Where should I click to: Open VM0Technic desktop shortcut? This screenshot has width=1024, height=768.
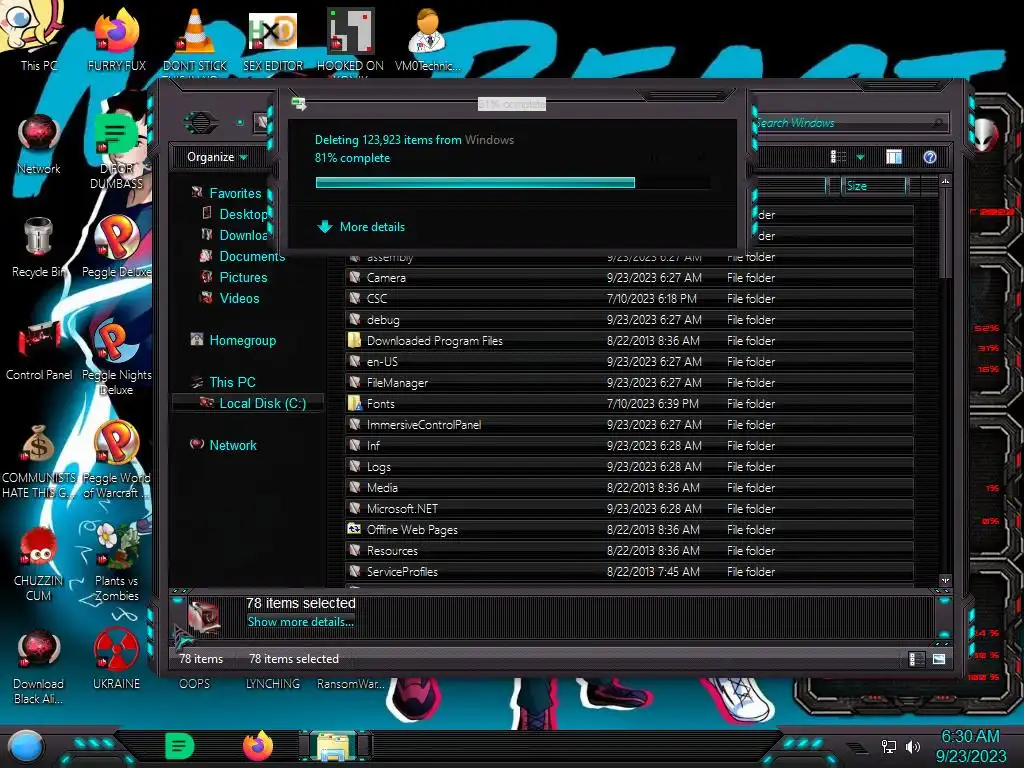click(428, 38)
